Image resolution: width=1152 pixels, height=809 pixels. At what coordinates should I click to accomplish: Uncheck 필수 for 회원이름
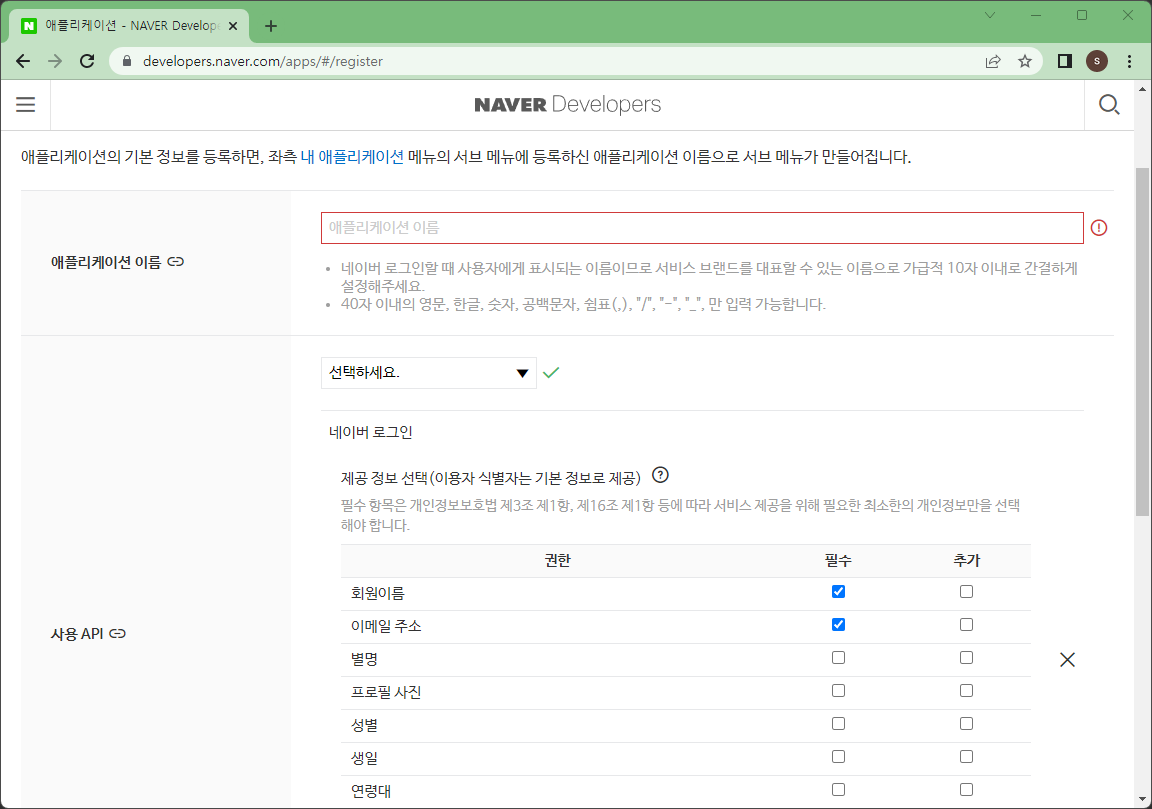point(838,592)
